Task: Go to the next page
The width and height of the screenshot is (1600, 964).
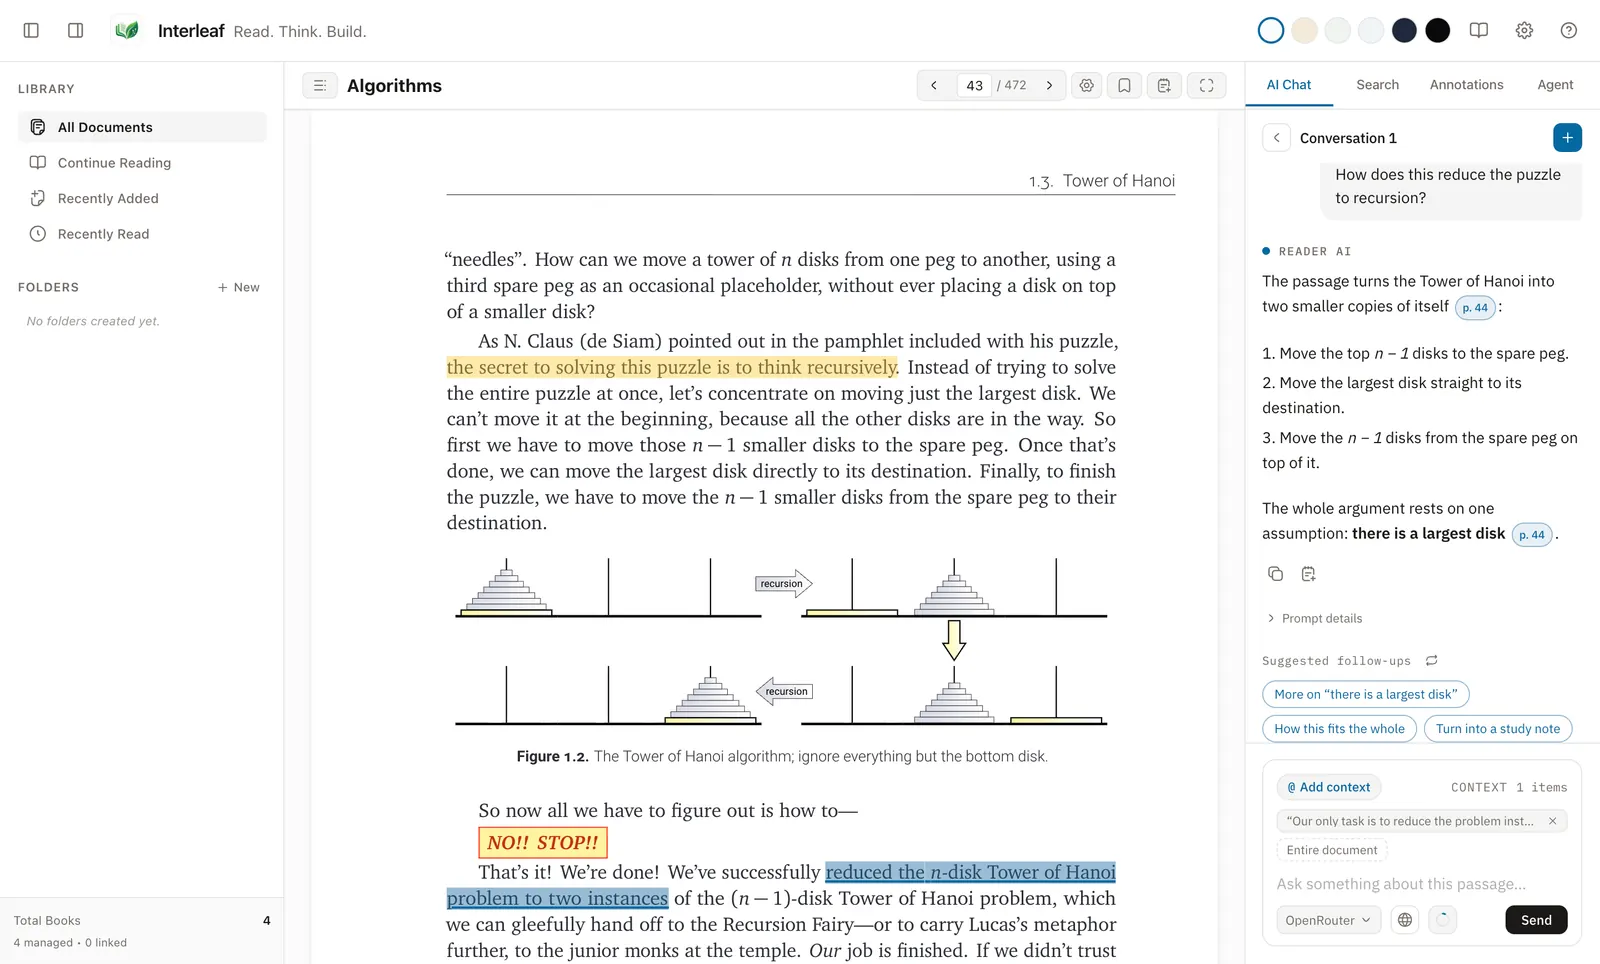Action: (x=1049, y=86)
